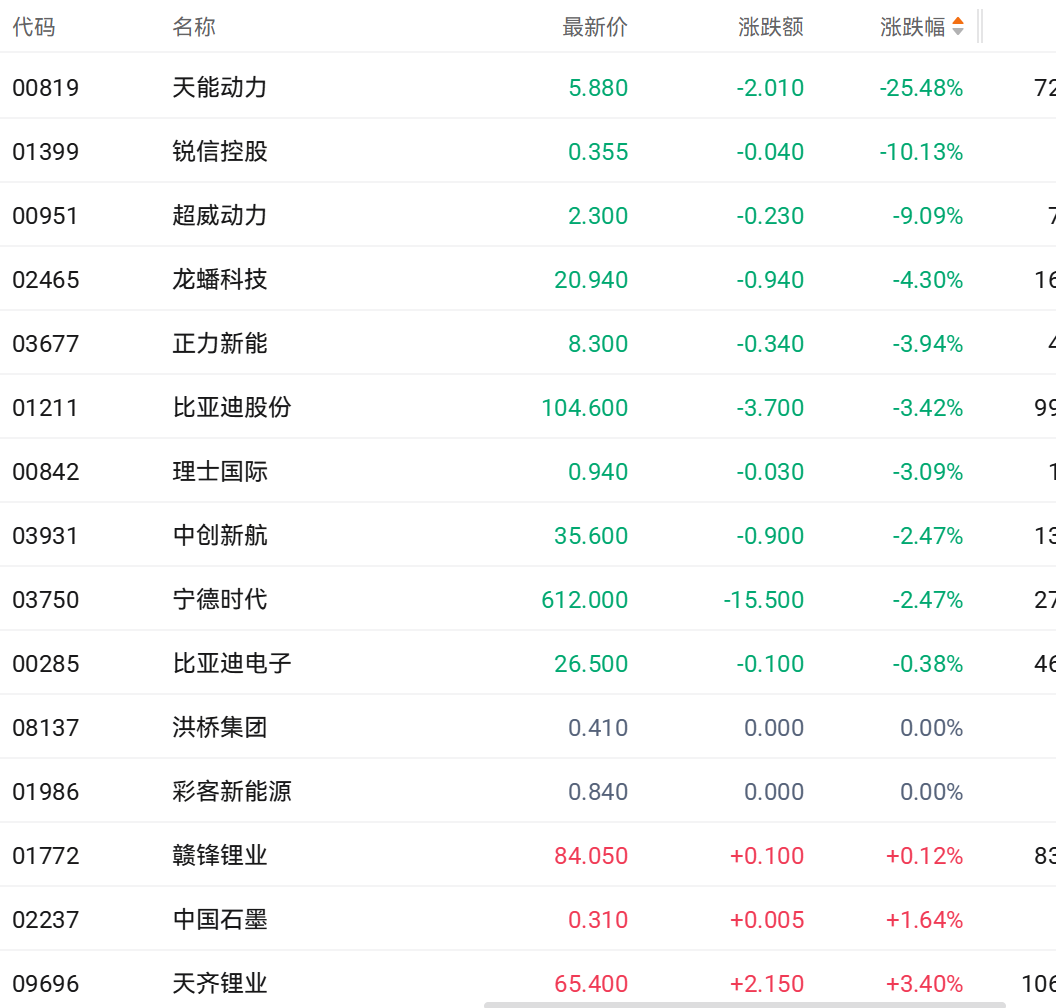
Task: Click stock code 08137
Action: click(x=46, y=728)
